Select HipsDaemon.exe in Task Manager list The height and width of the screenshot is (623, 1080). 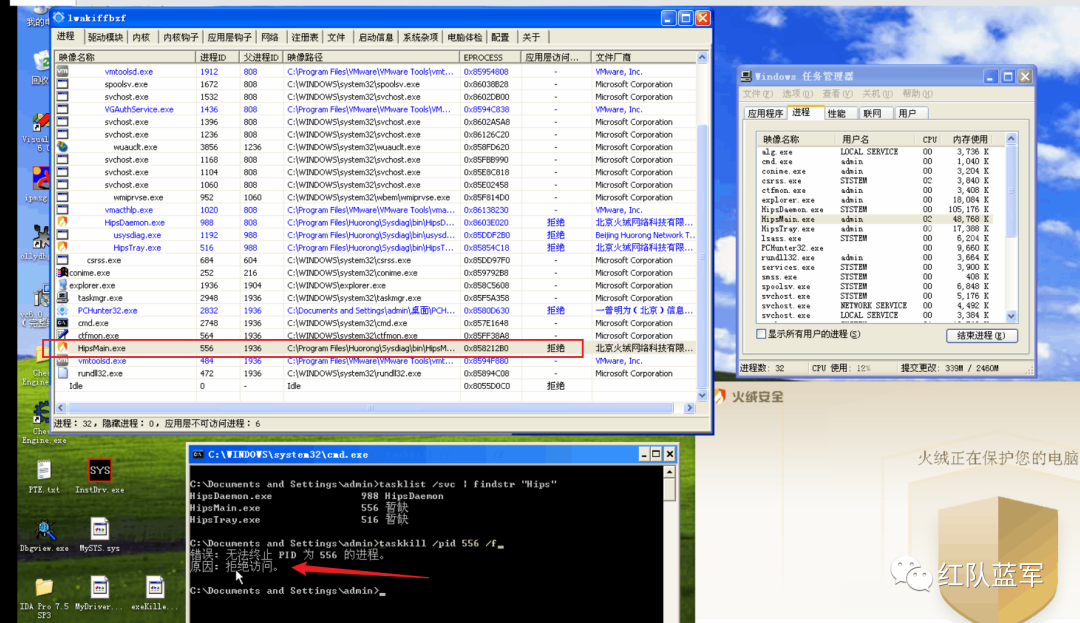pyautogui.click(x=880, y=209)
